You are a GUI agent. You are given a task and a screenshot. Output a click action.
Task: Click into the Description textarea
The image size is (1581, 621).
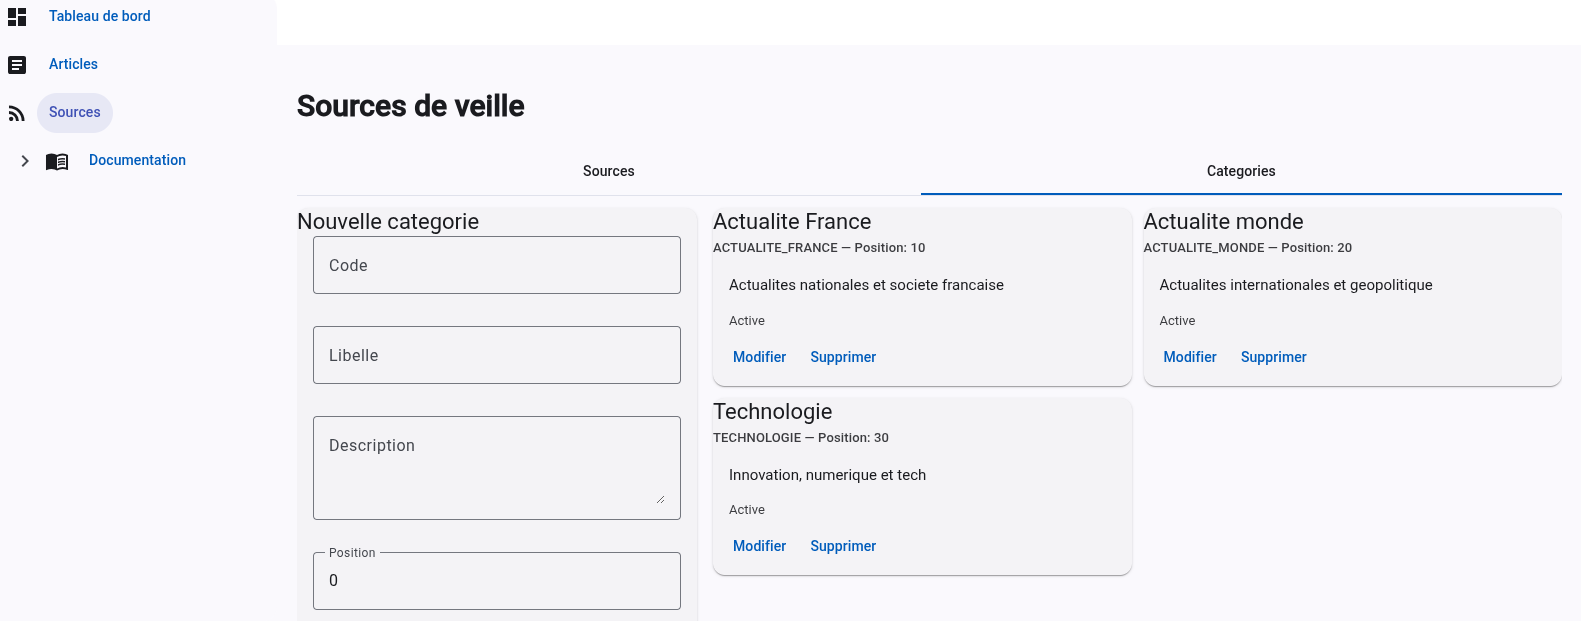pyautogui.click(x=497, y=468)
